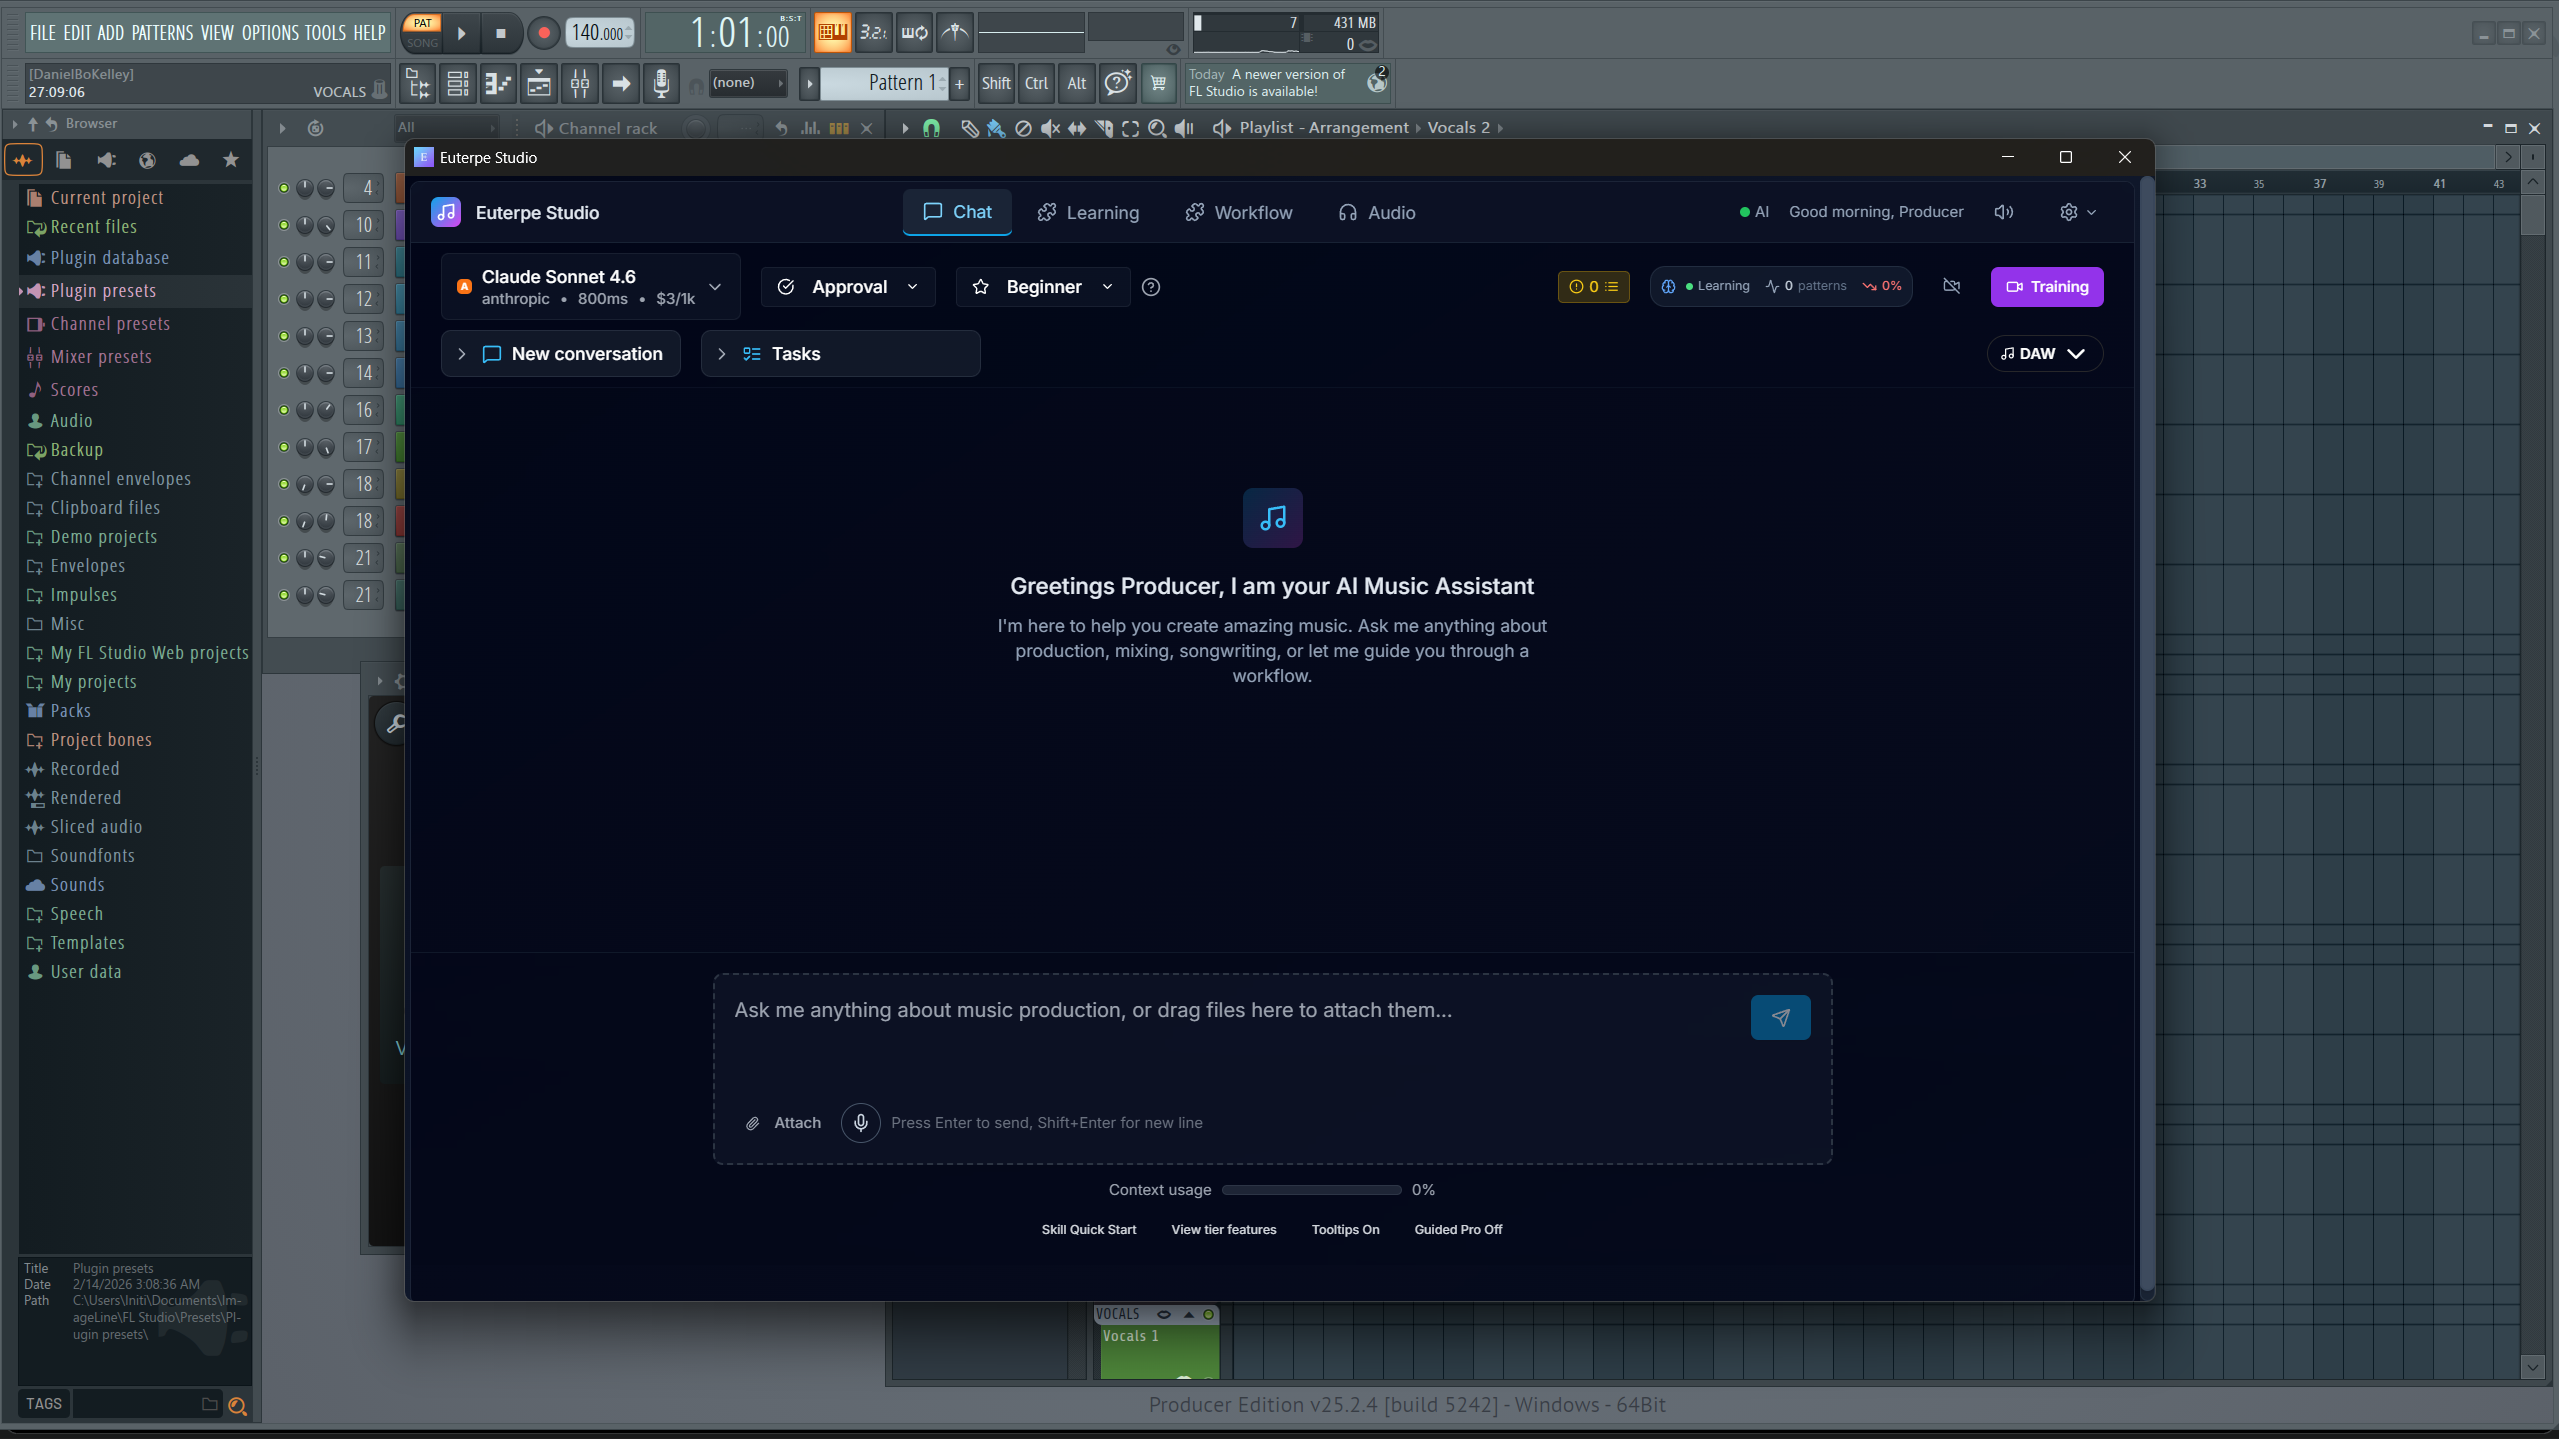Select the playlist draw pencil tool
The image size is (2559, 1439).
click(969, 128)
